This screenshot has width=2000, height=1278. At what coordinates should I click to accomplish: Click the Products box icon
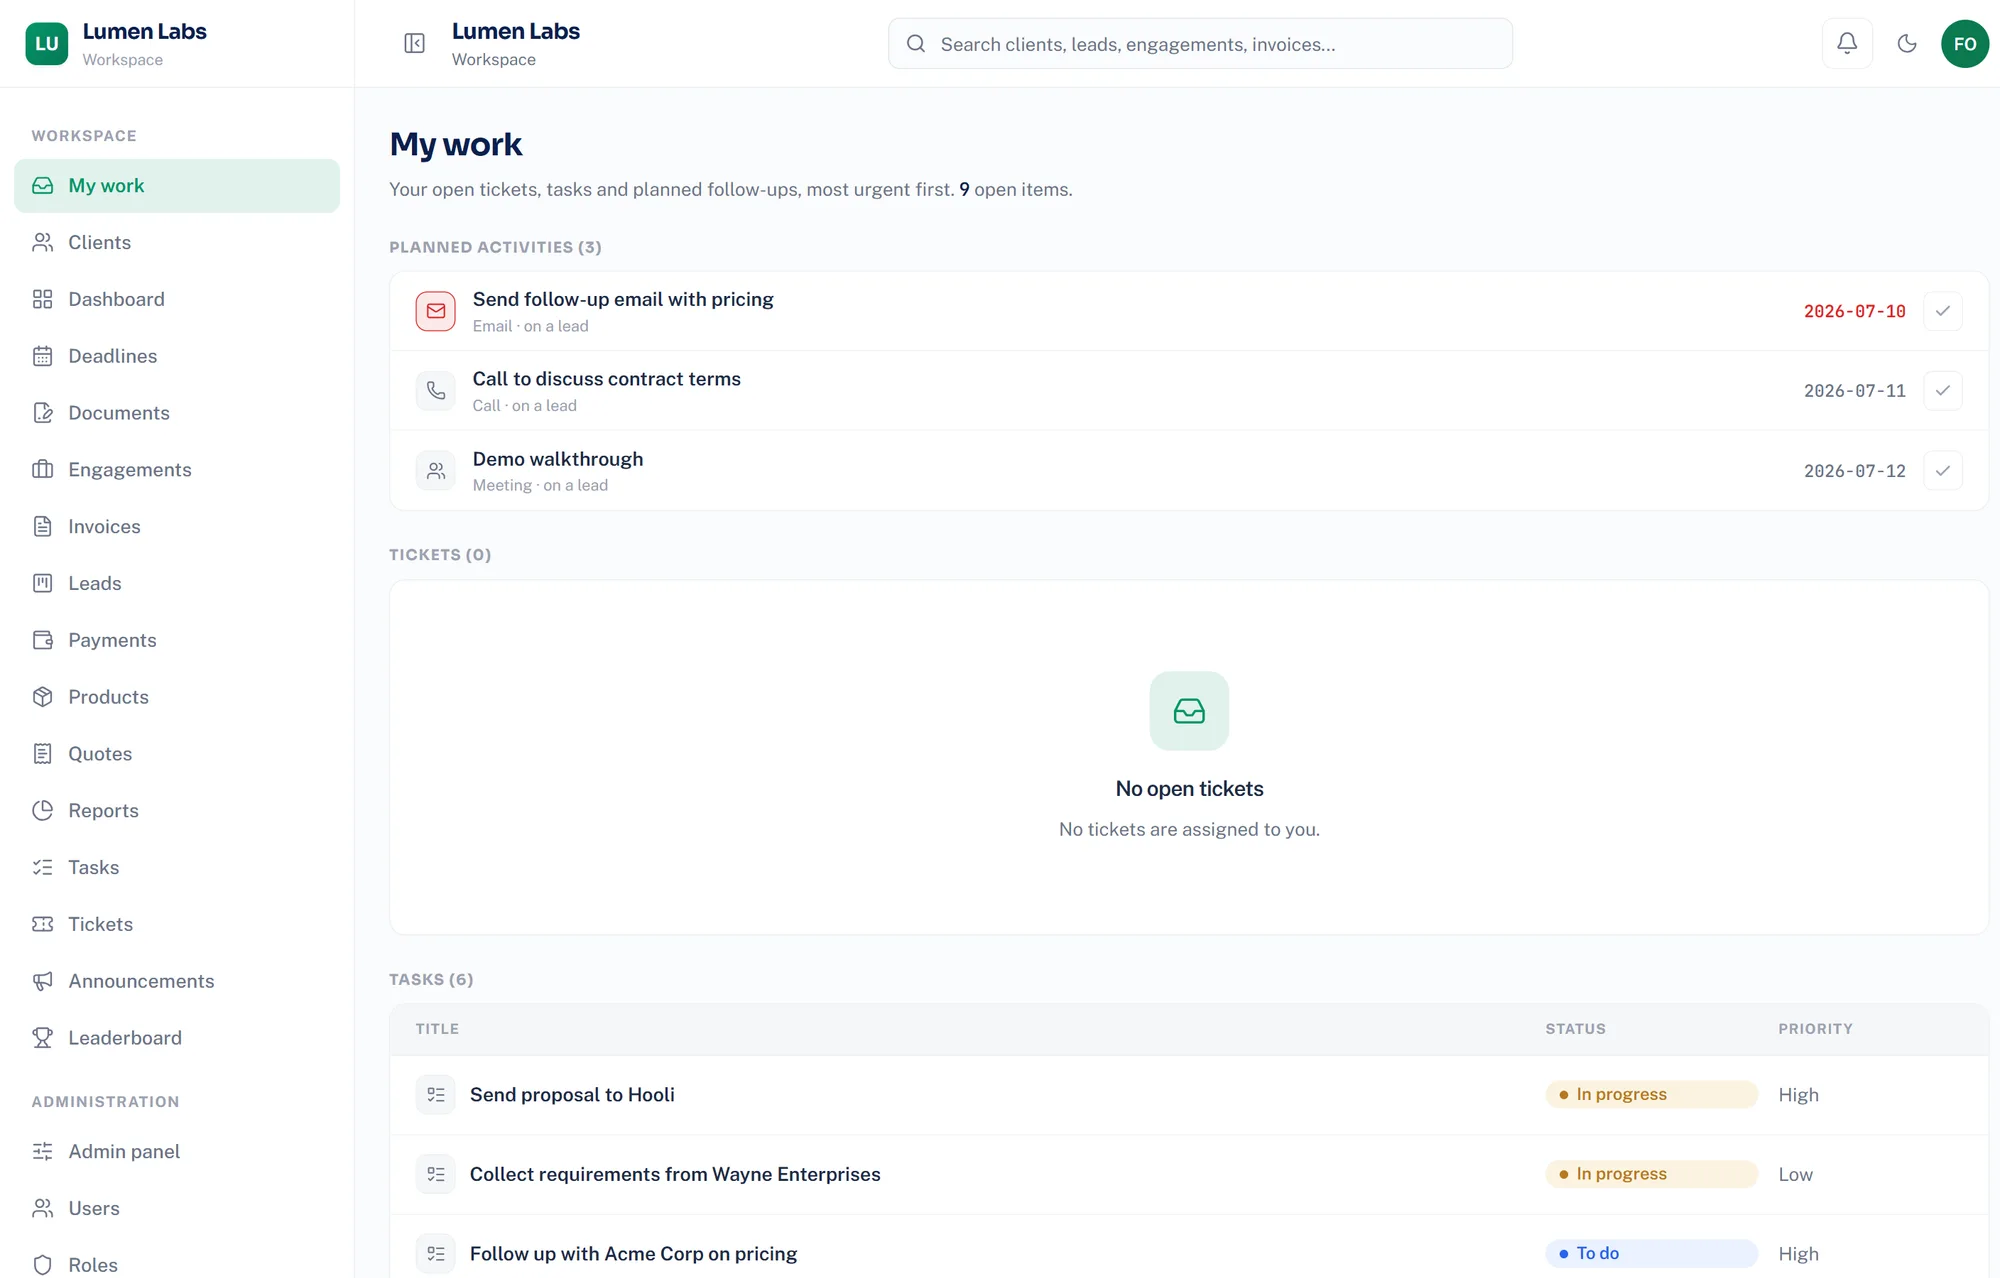[x=42, y=697]
